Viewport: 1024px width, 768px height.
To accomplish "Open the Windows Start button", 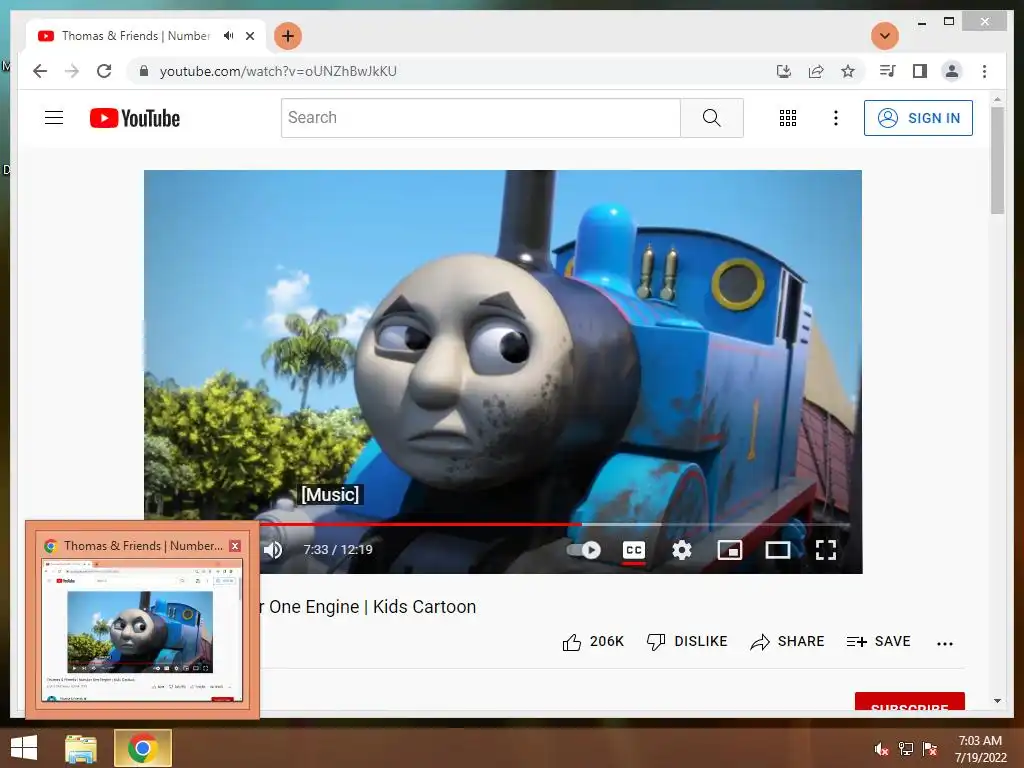I will click(24, 748).
